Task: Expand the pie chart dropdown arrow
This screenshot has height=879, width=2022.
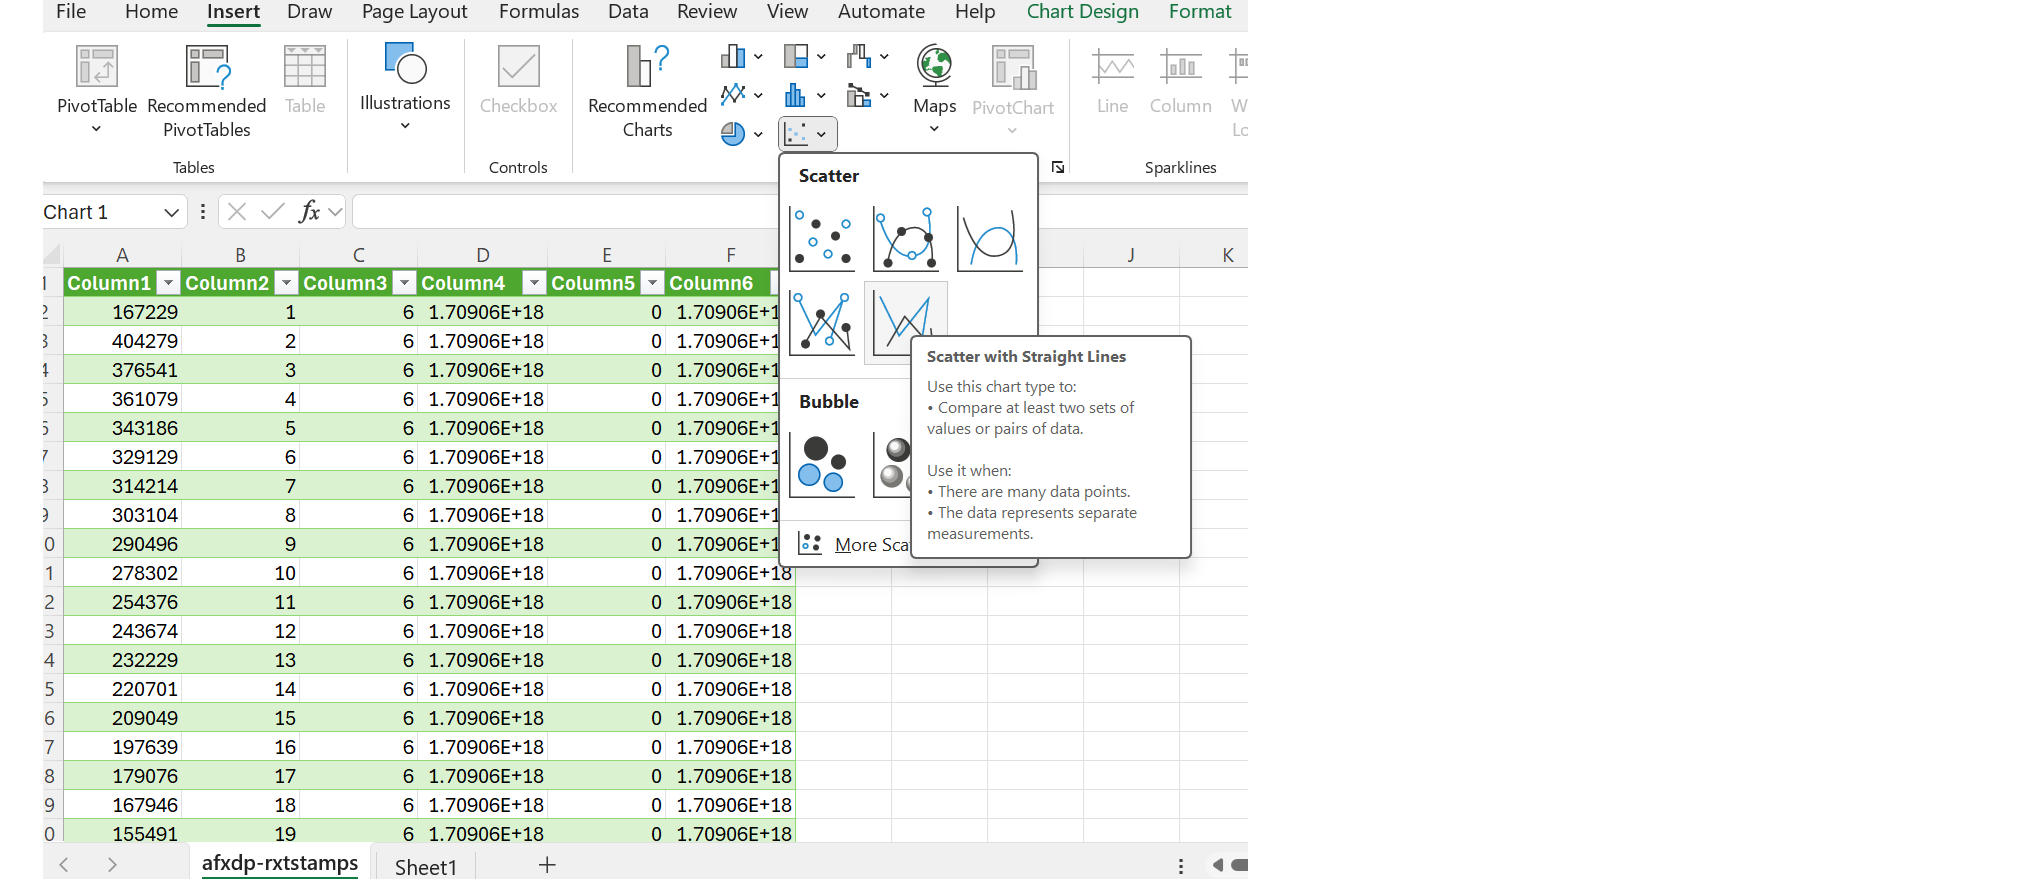Action: click(x=758, y=134)
